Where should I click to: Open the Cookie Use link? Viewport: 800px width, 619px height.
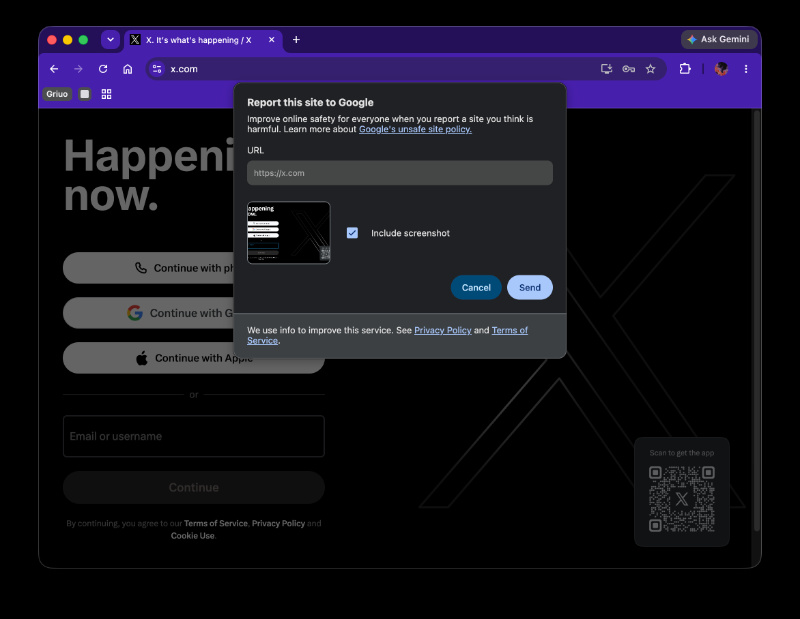click(192, 535)
